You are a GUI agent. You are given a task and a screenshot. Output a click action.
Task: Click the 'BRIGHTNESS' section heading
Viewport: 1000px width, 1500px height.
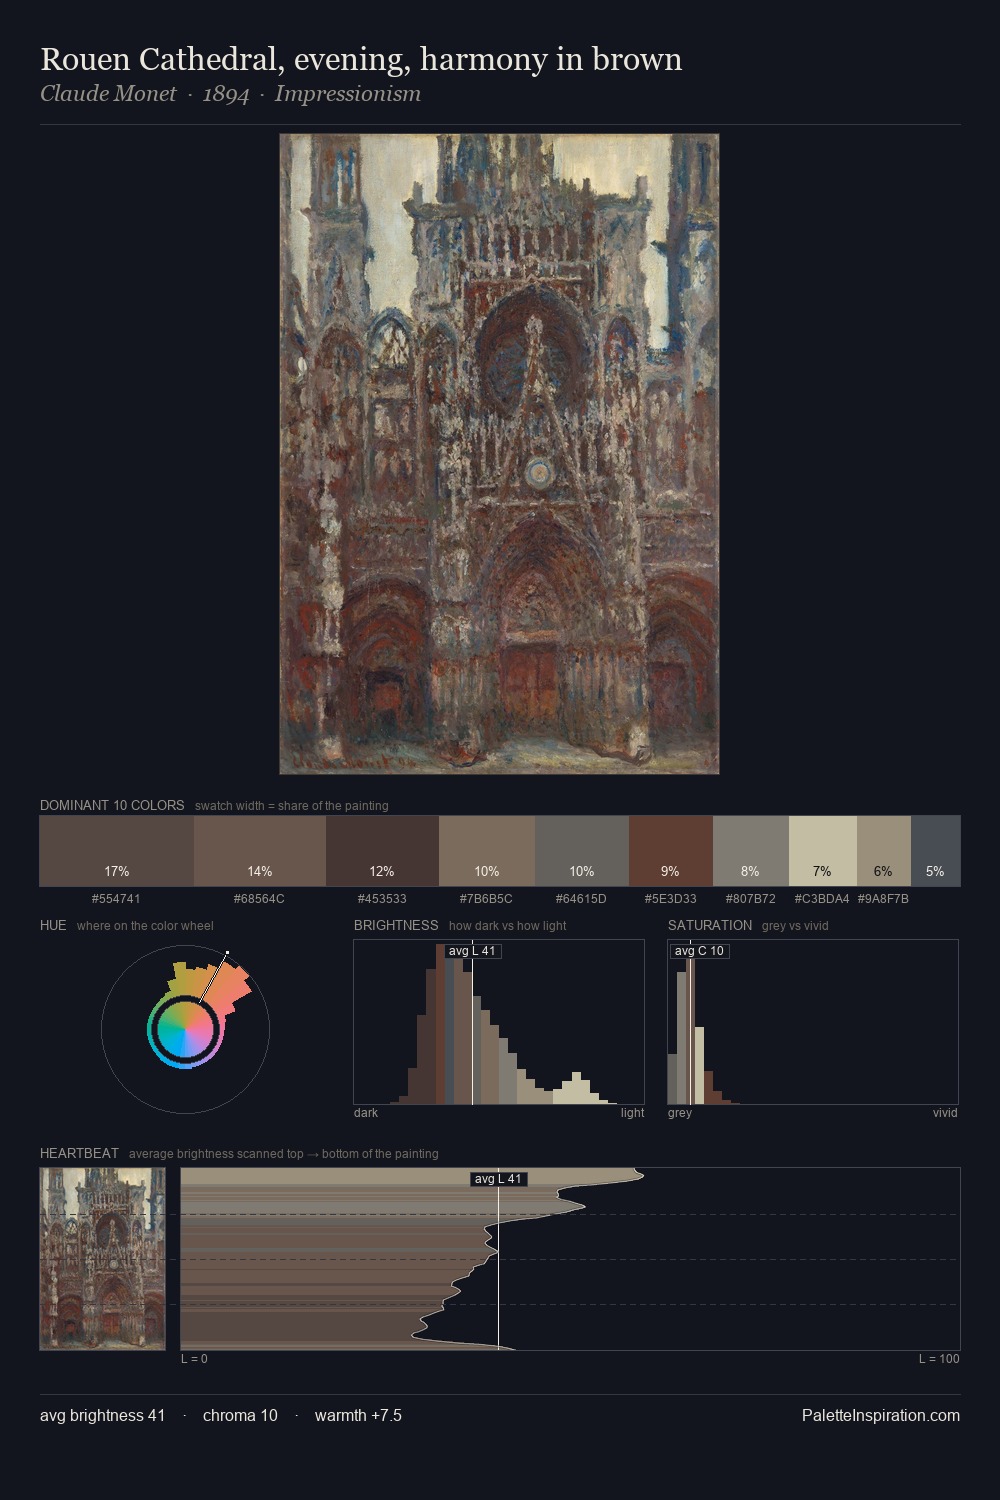(x=396, y=925)
